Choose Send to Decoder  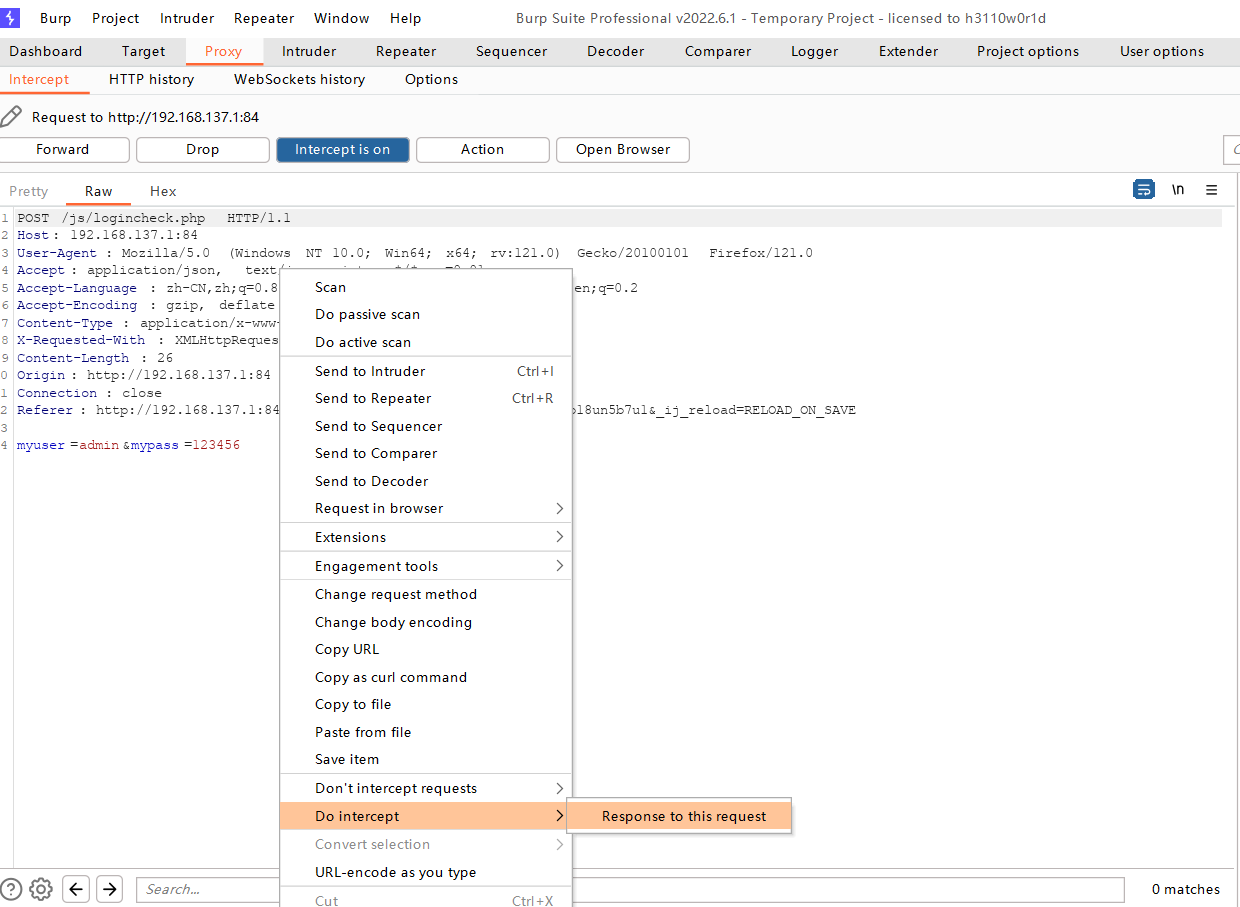click(426, 481)
